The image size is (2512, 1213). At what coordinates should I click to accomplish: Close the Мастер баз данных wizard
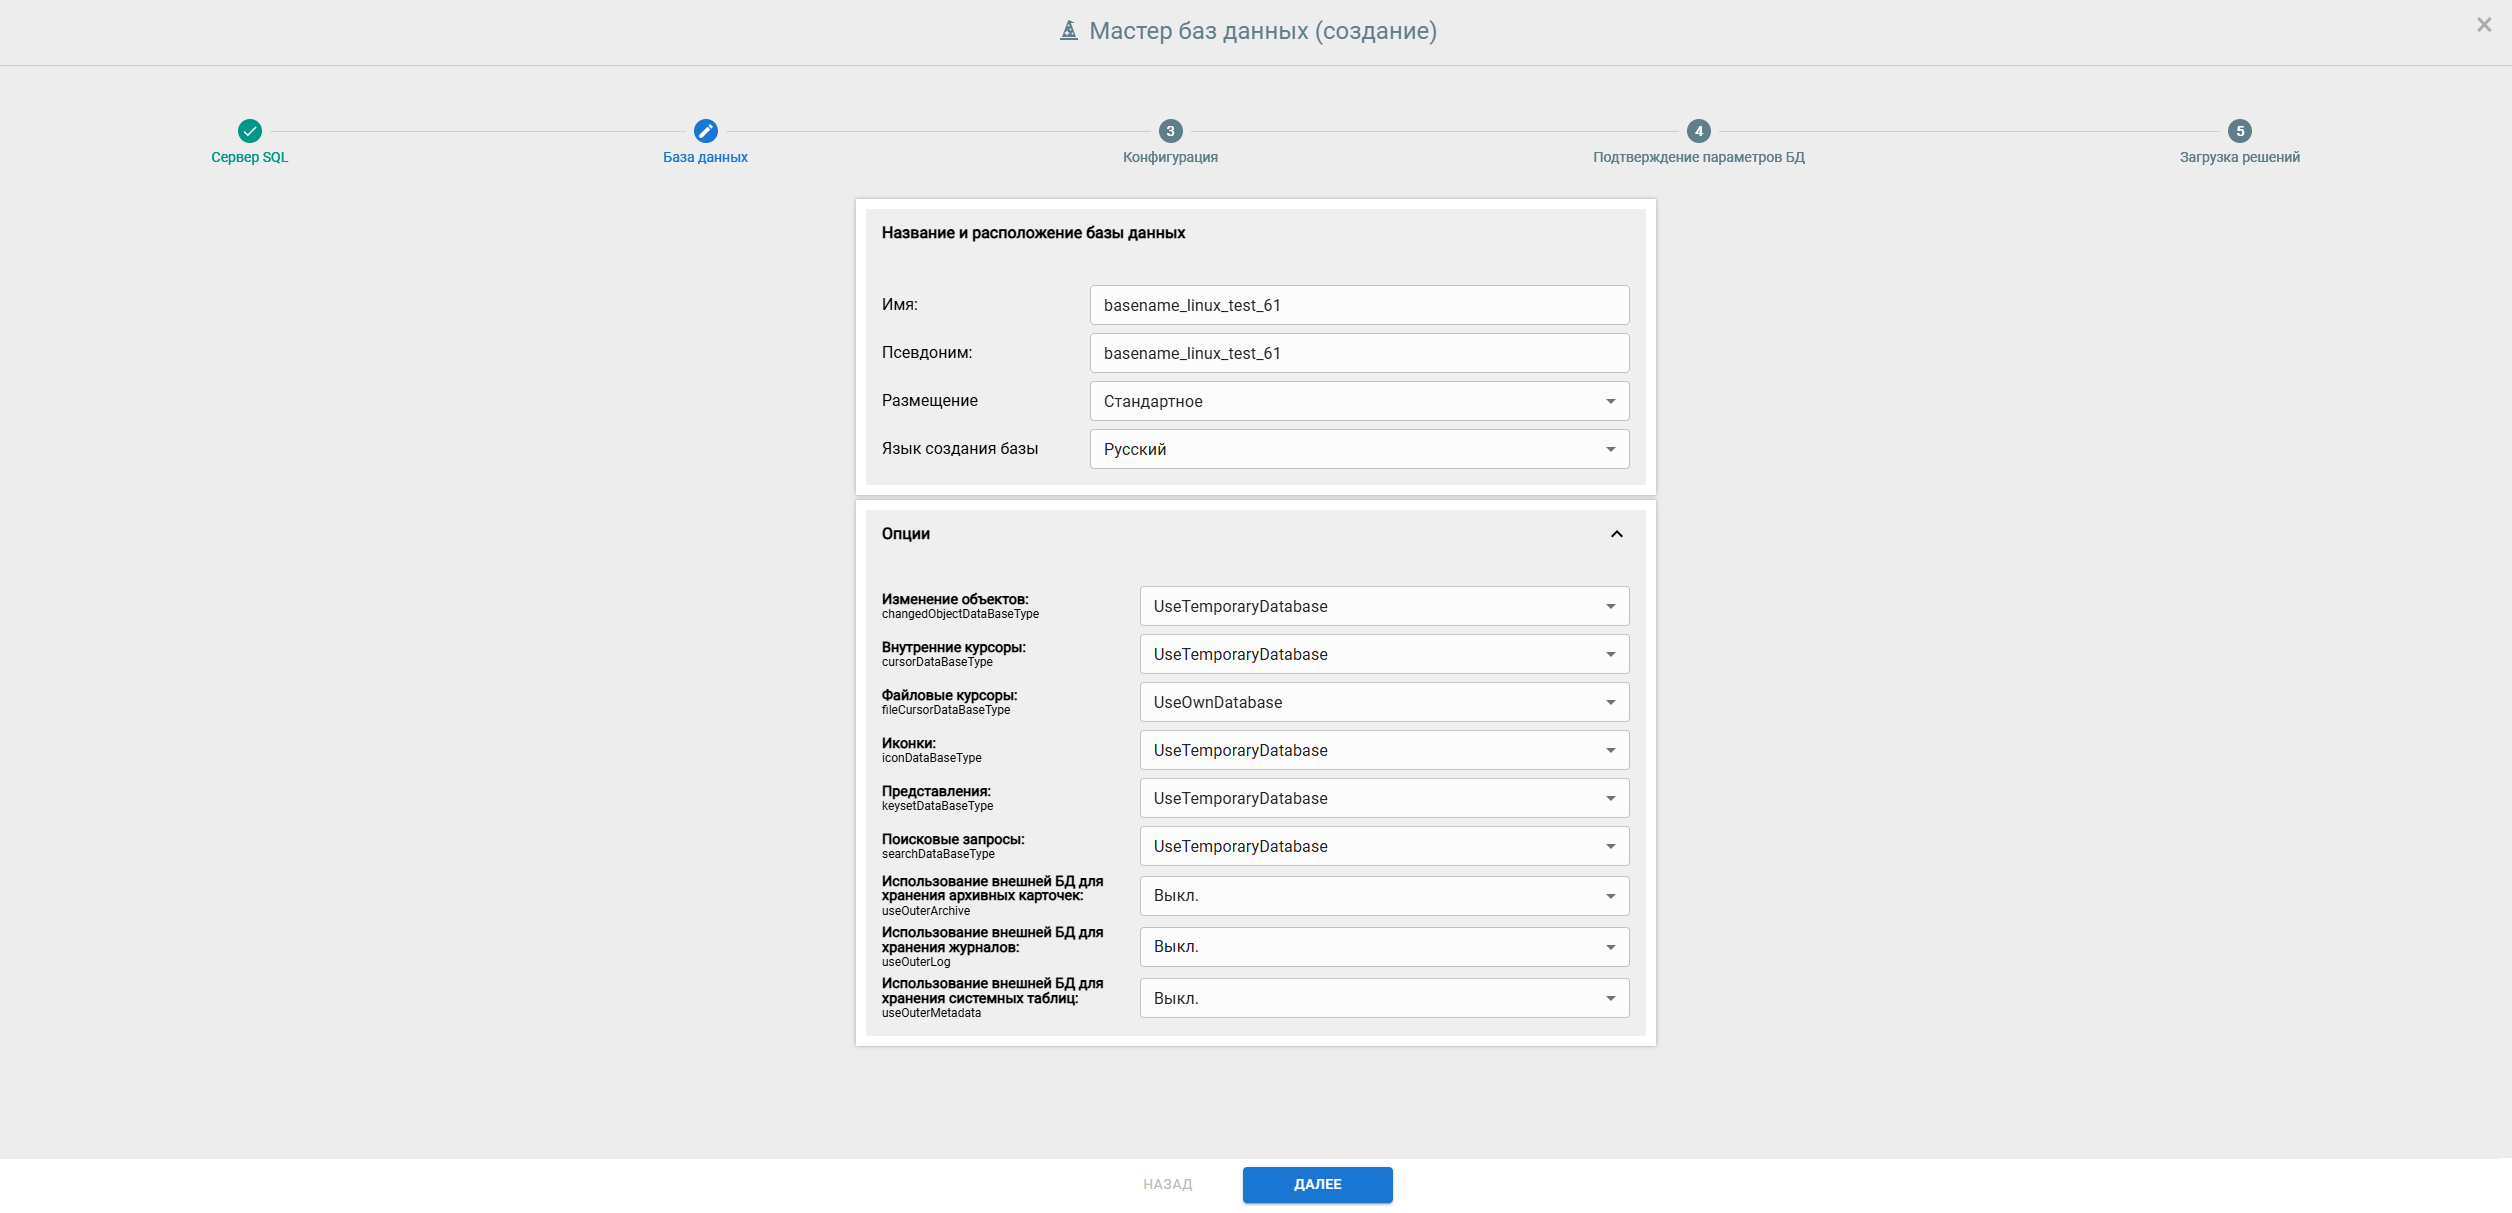(2484, 24)
